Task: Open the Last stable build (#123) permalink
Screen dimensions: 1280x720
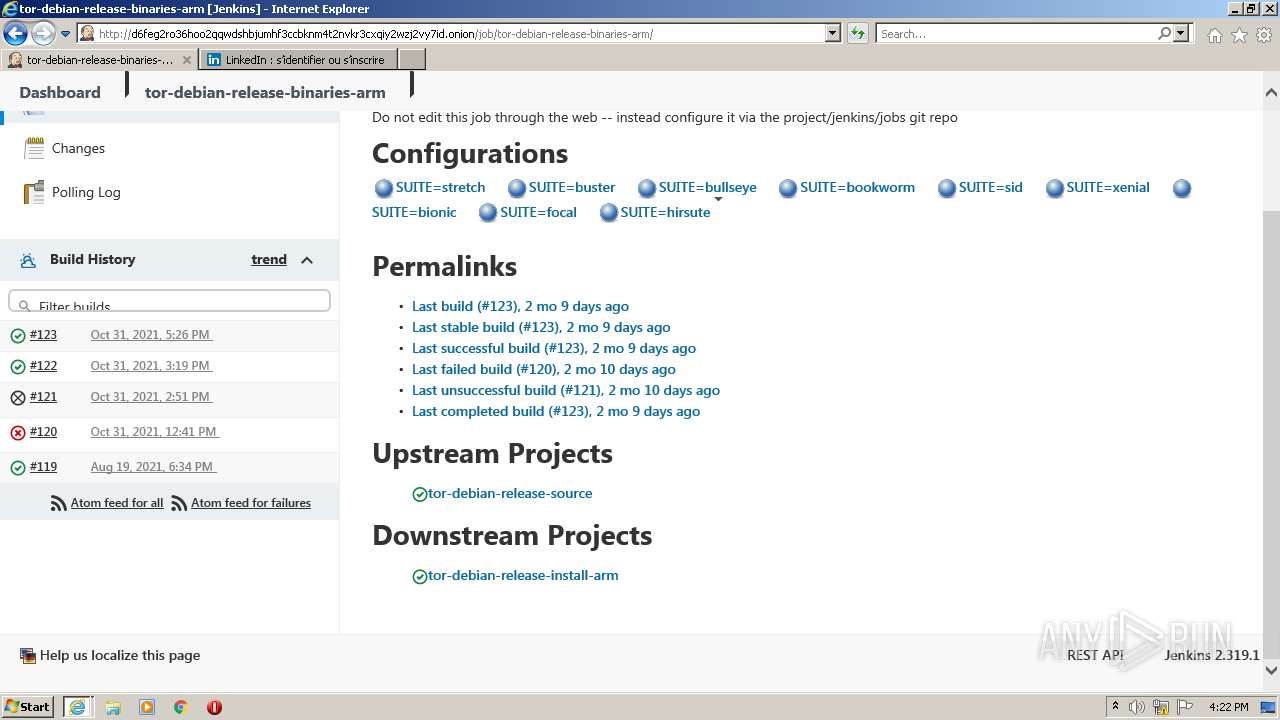Action: pos(541,327)
